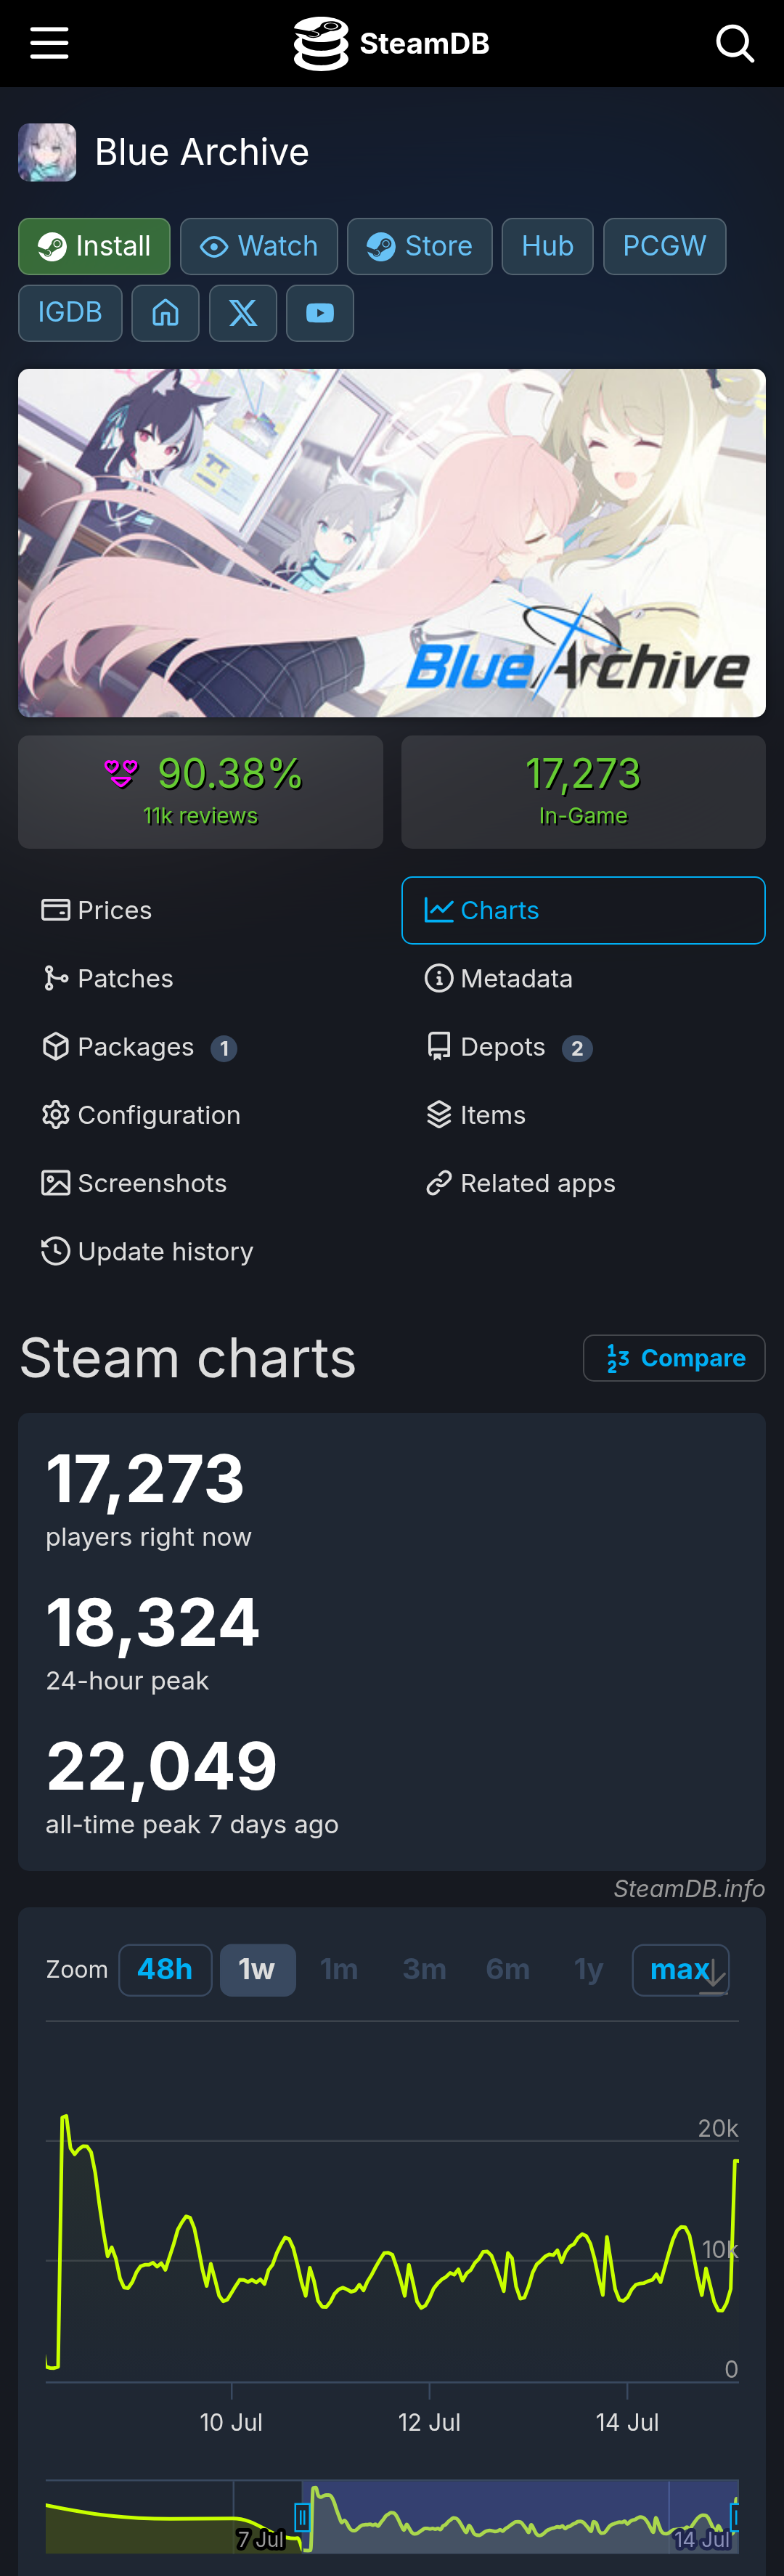Screen dimensions: 784x2576
Task: Click the Blue Archive banner image
Action: click(x=392, y=543)
